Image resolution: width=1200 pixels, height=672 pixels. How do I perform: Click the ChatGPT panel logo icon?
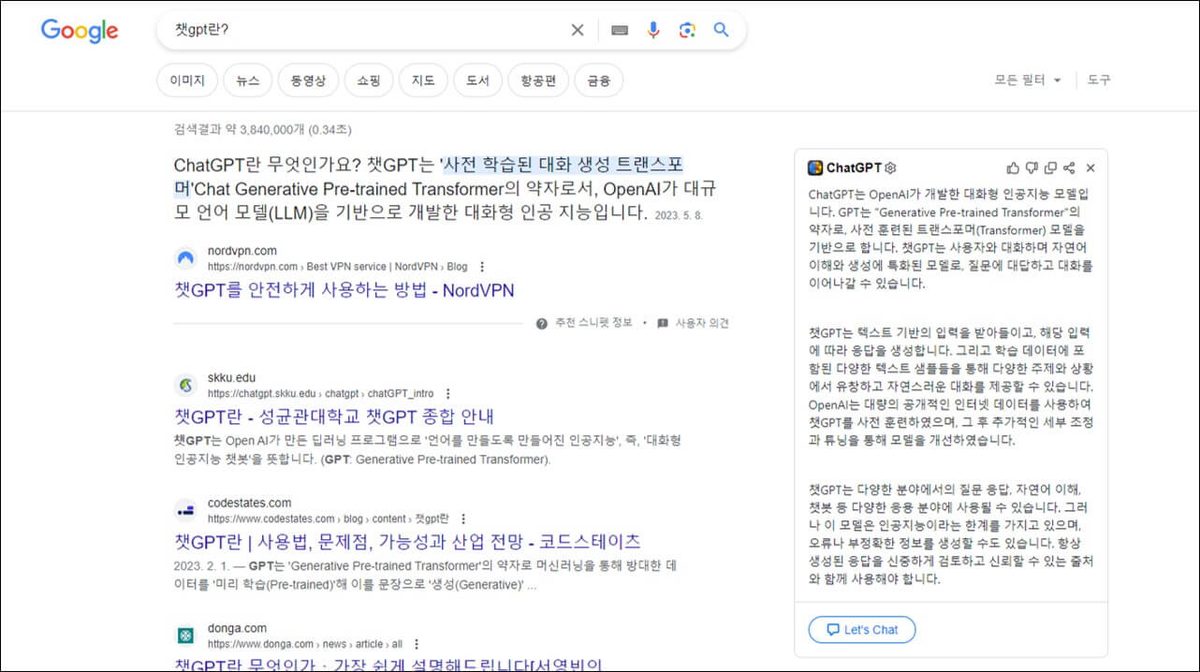point(815,168)
